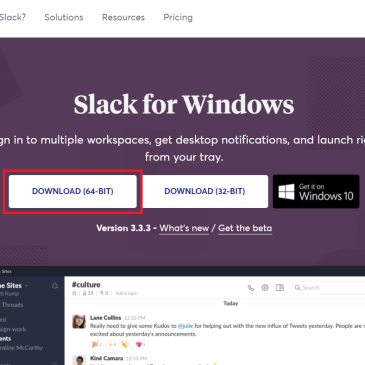Click the Today date divider label
The image size is (365, 365).
[231, 303]
